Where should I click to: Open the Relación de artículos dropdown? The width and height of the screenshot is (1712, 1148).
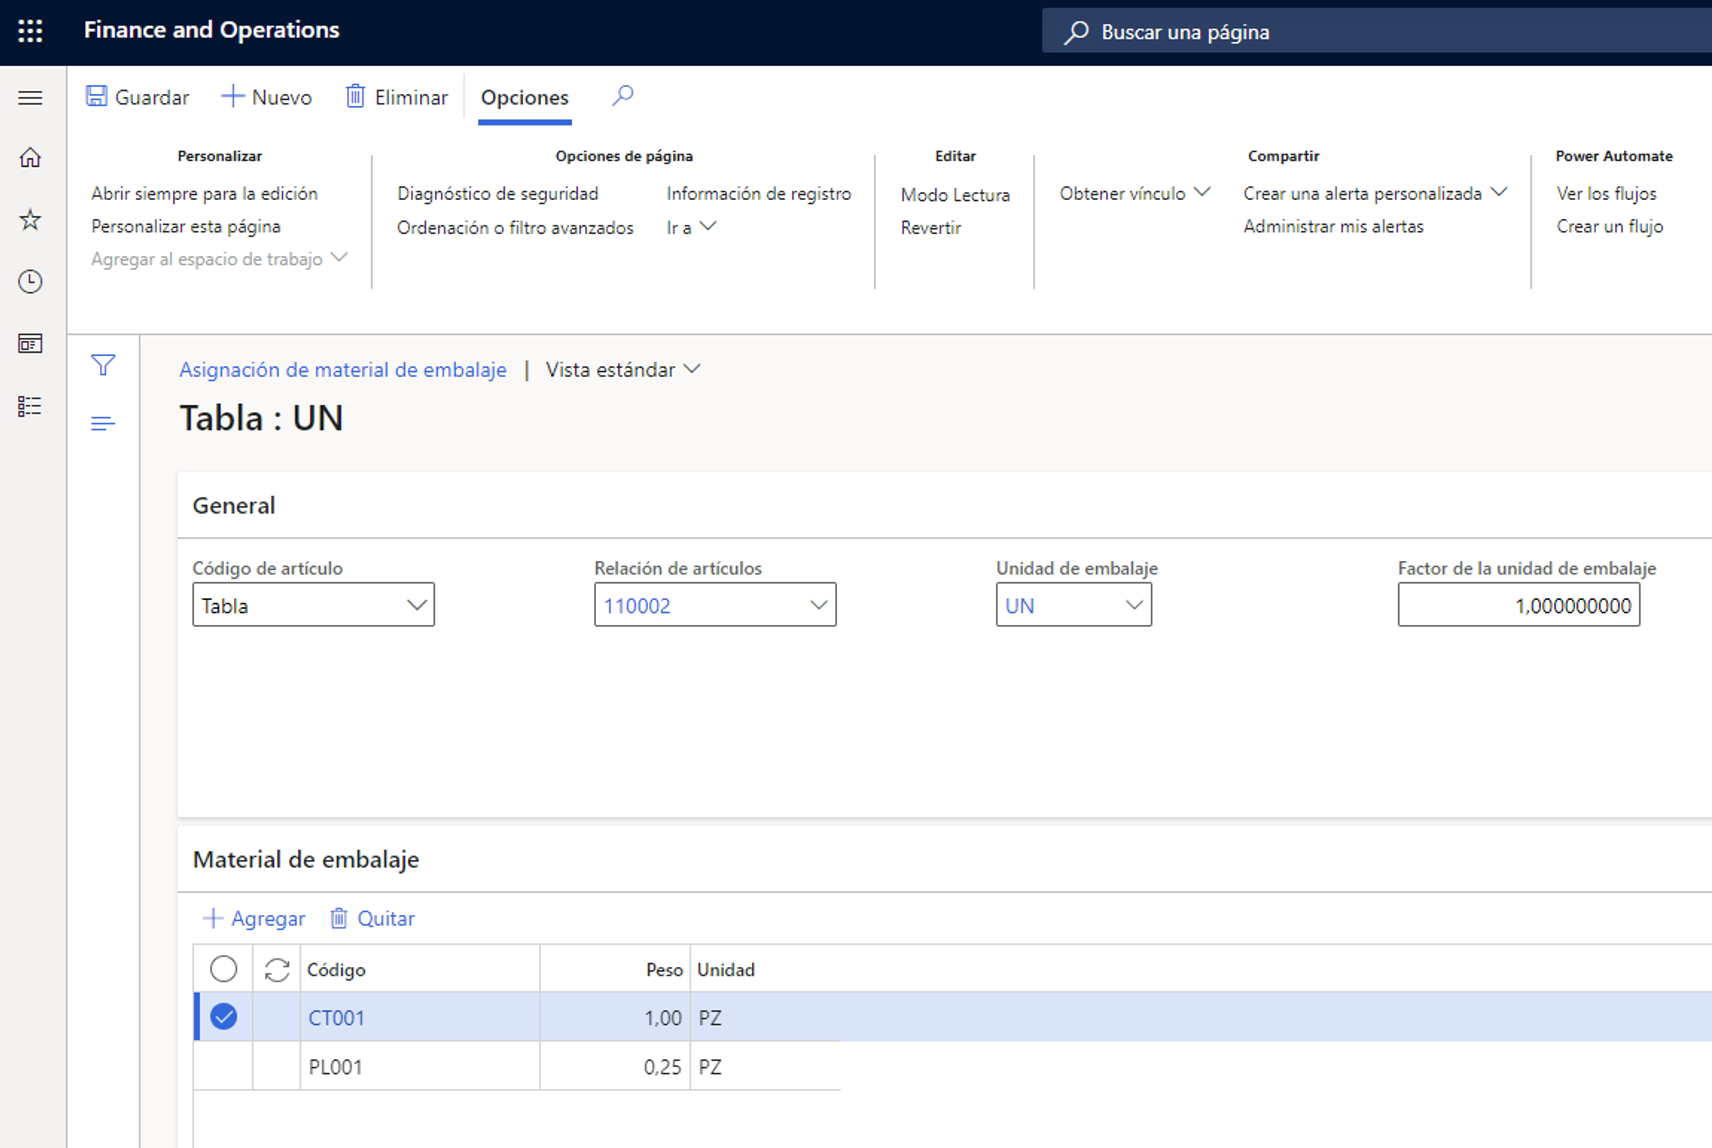click(x=819, y=605)
